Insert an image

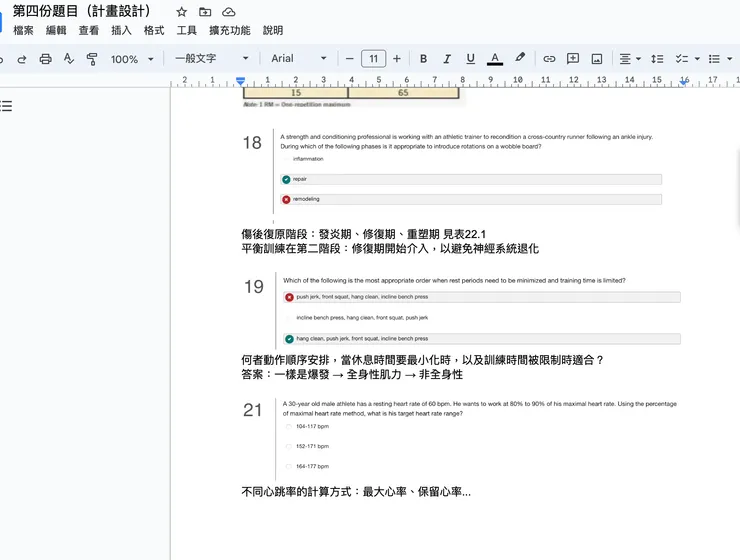[x=597, y=59]
